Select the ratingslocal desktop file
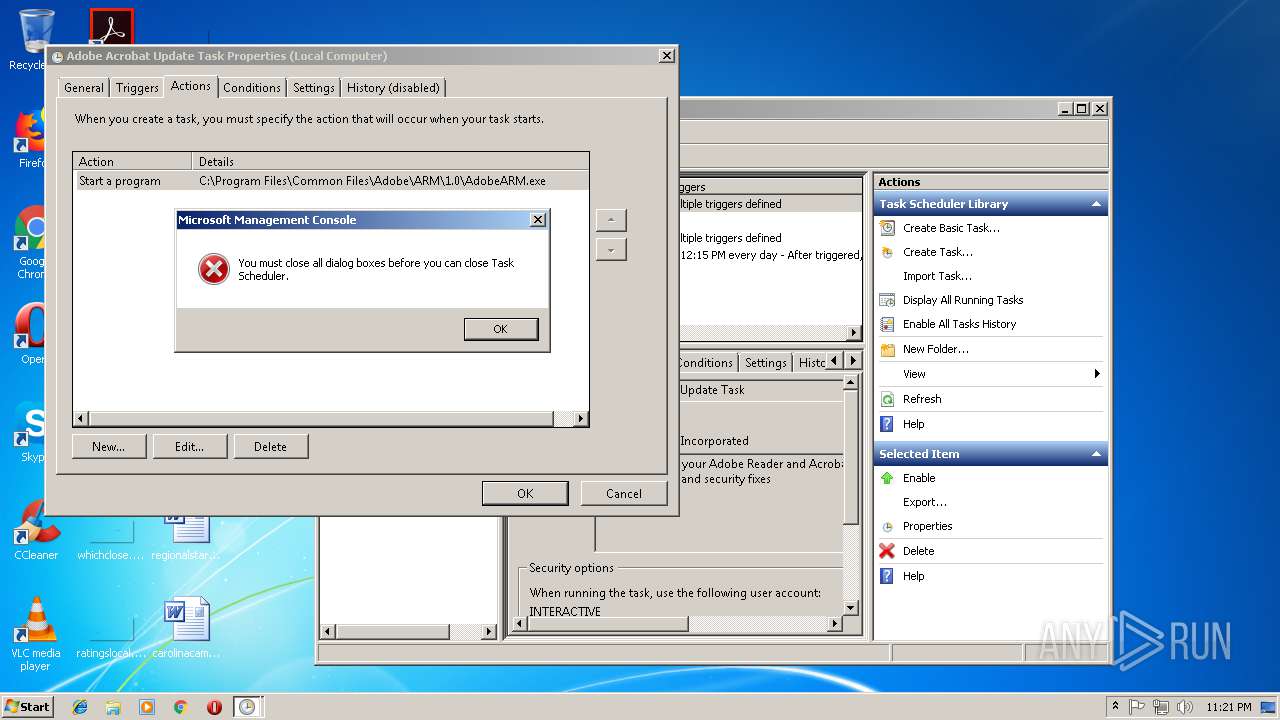The image size is (1280, 720). tap(110, 640)
